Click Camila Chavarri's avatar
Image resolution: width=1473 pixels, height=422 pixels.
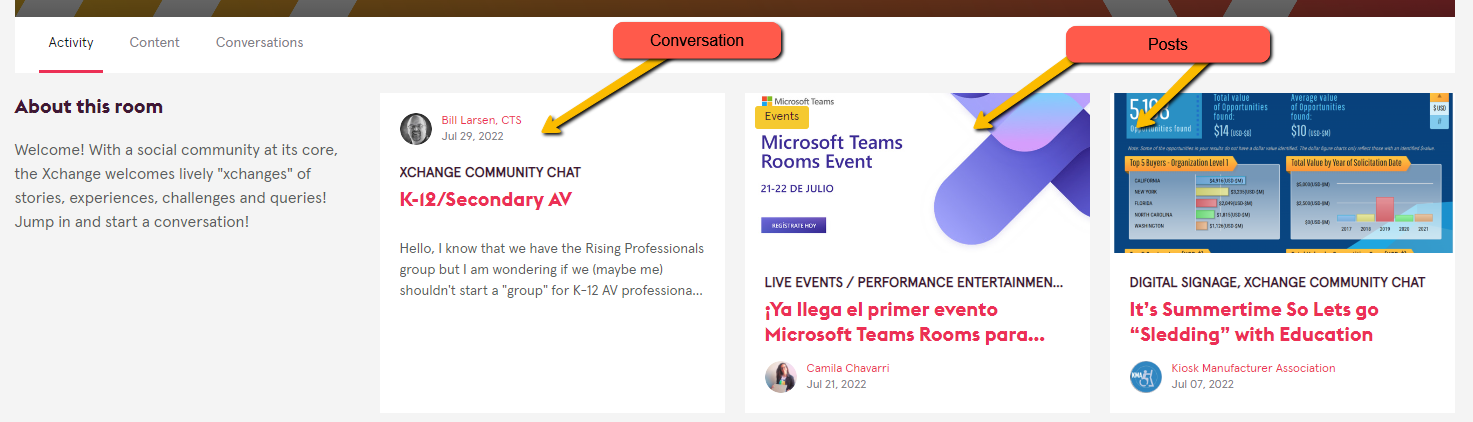point(781,377)
